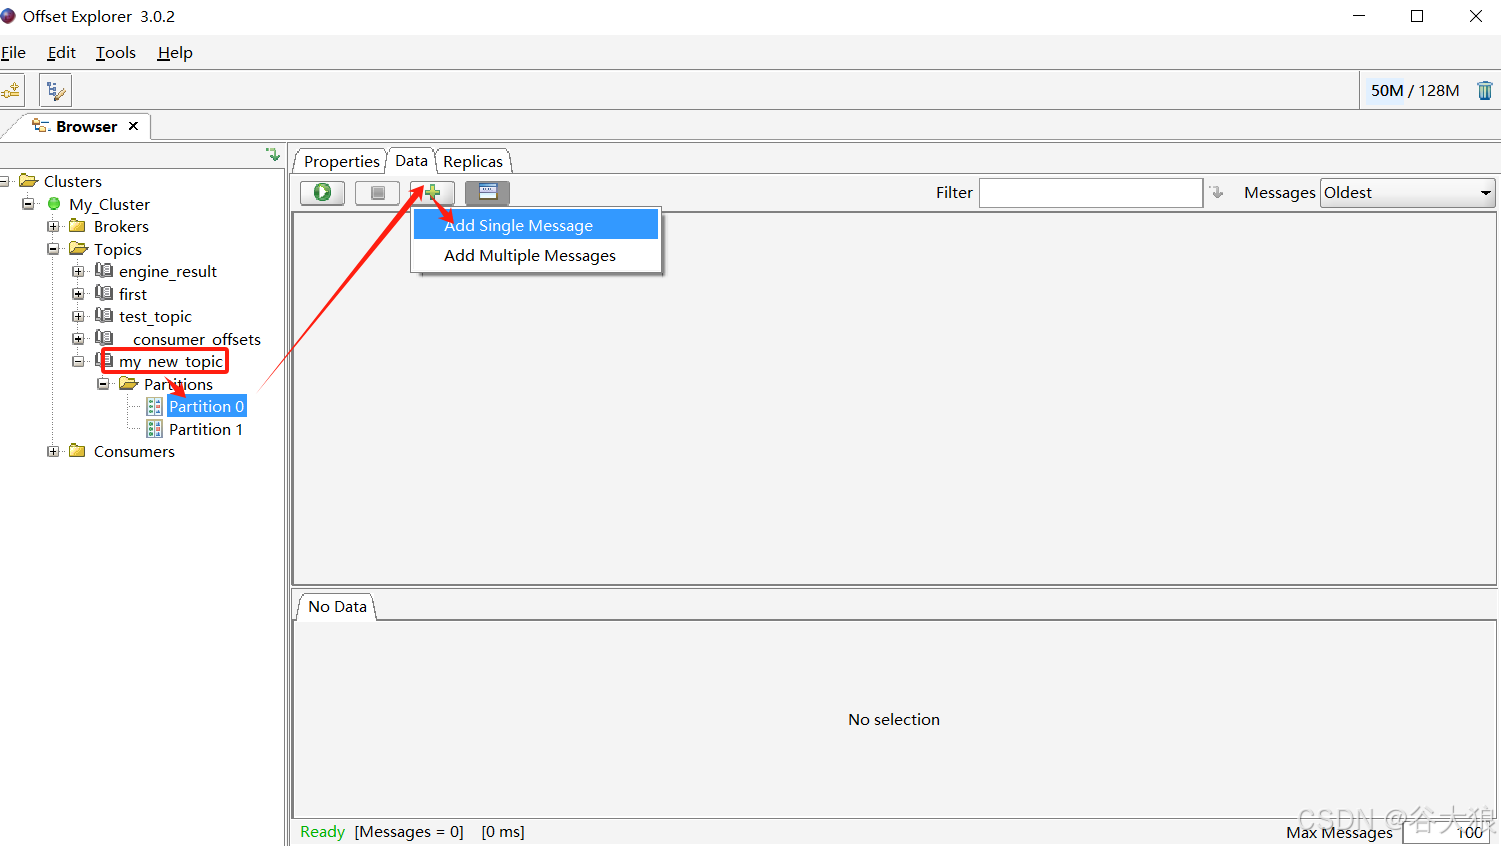Expand the Consumers folder node
Viewport: 1501px width, 846px height.
click(53, 452)
